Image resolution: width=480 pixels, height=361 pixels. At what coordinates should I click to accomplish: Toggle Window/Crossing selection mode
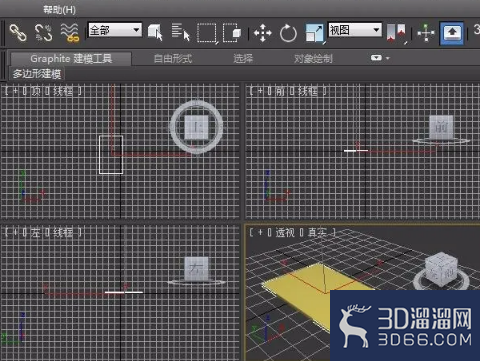(232, 33)
